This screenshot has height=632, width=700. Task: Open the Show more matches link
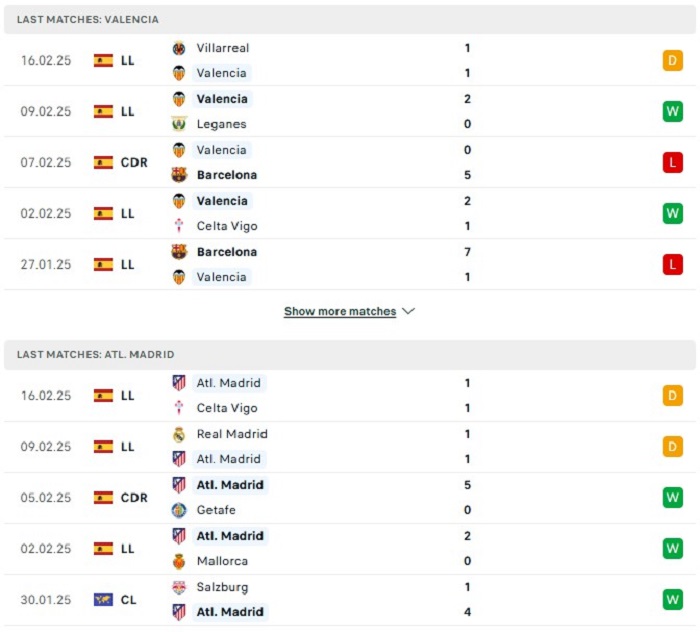coord(340,311)
